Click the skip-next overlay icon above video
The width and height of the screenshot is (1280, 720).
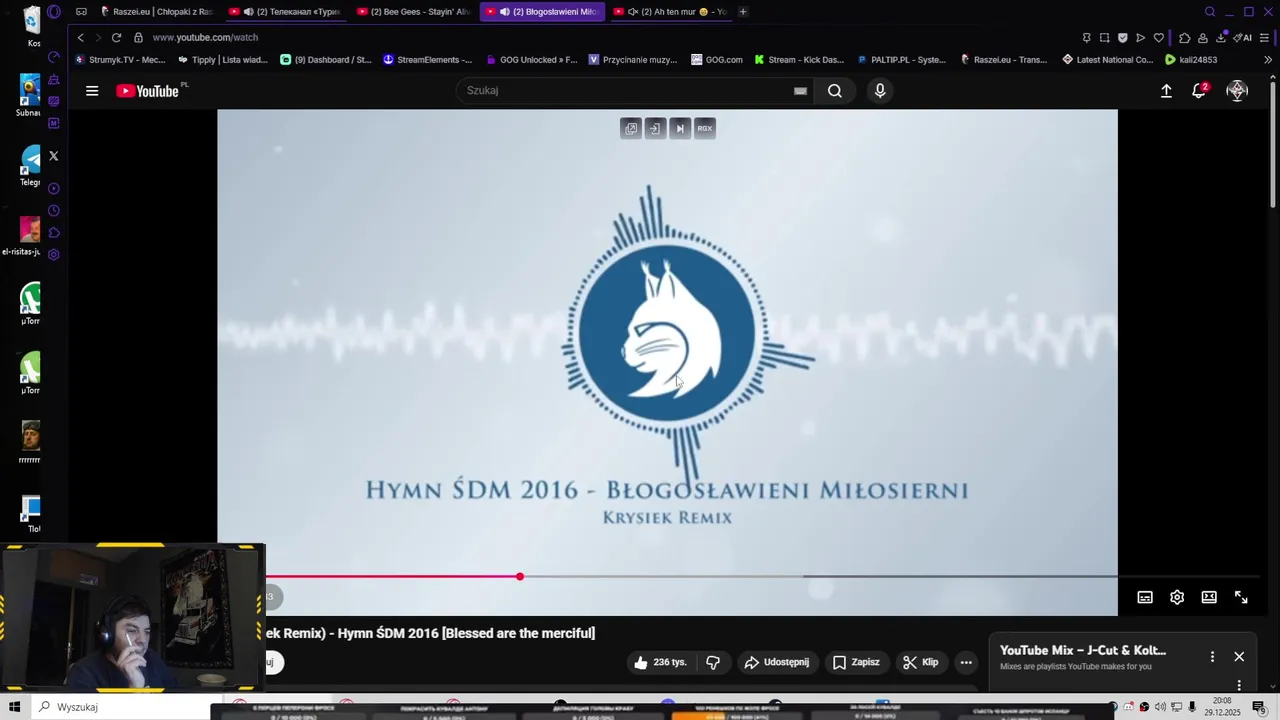pyautogui.click(x=680, y=128)
